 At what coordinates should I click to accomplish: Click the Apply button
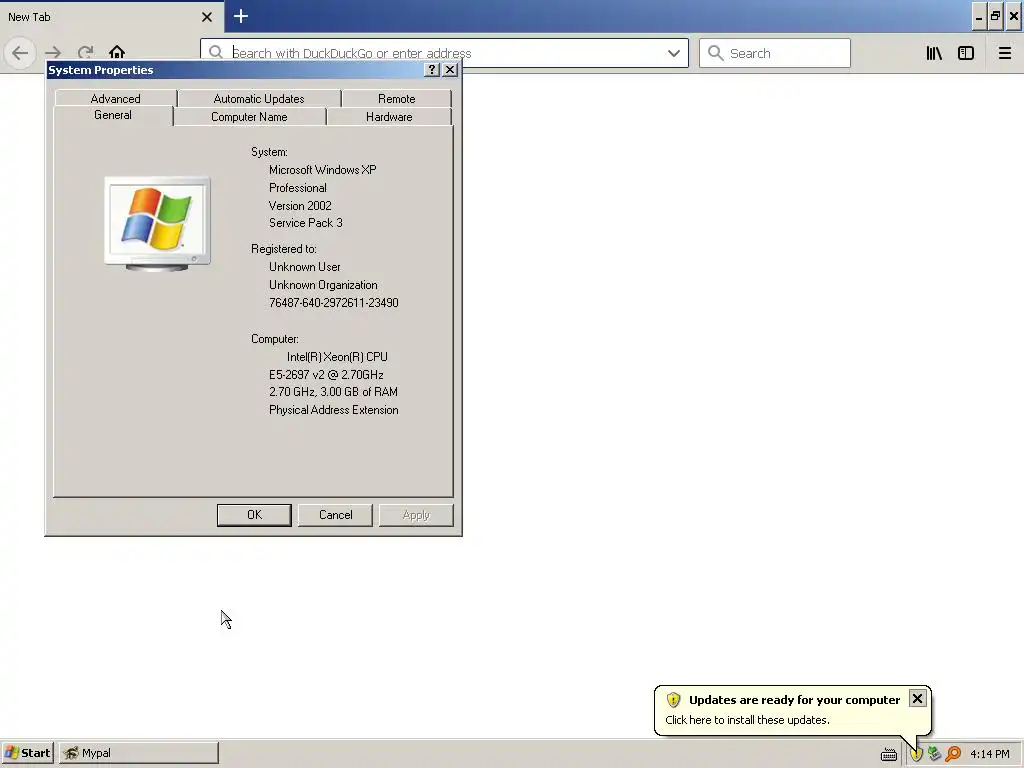[416, 515]
